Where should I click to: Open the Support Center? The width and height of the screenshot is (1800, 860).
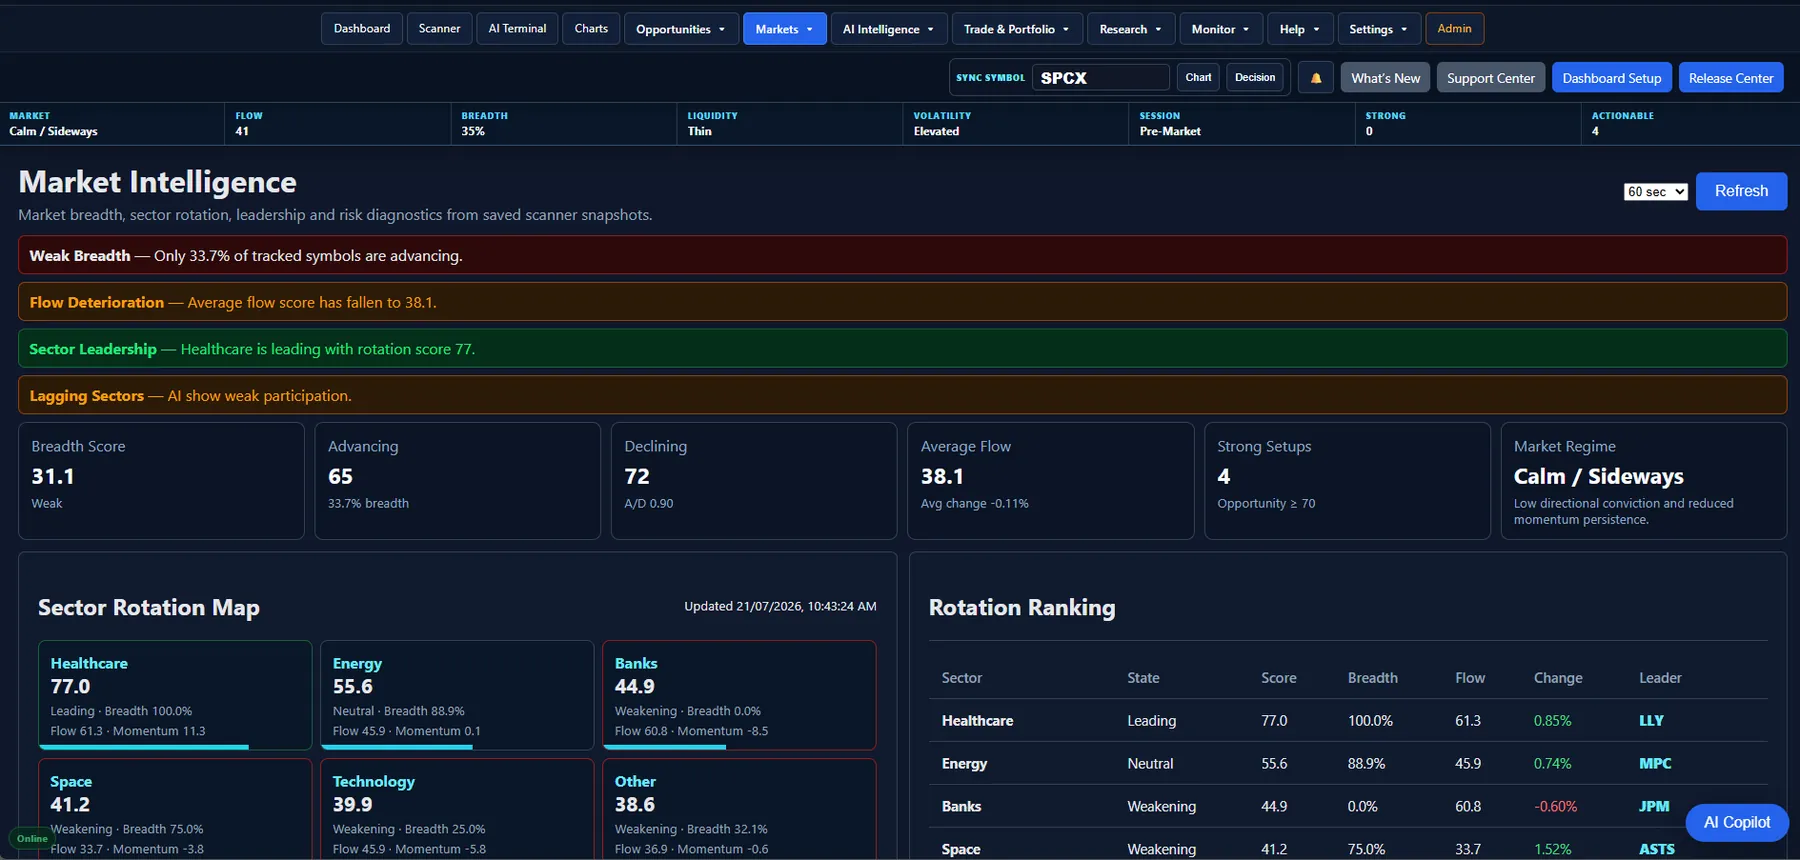tap(1490, 78)
